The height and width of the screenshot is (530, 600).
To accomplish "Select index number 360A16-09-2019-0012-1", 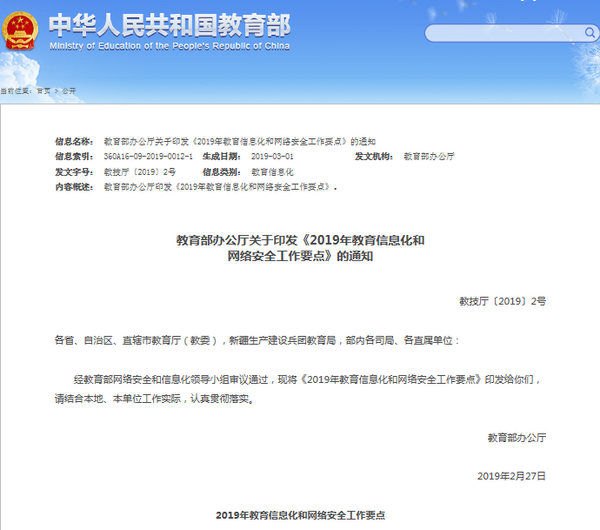I will coord(148,157).
